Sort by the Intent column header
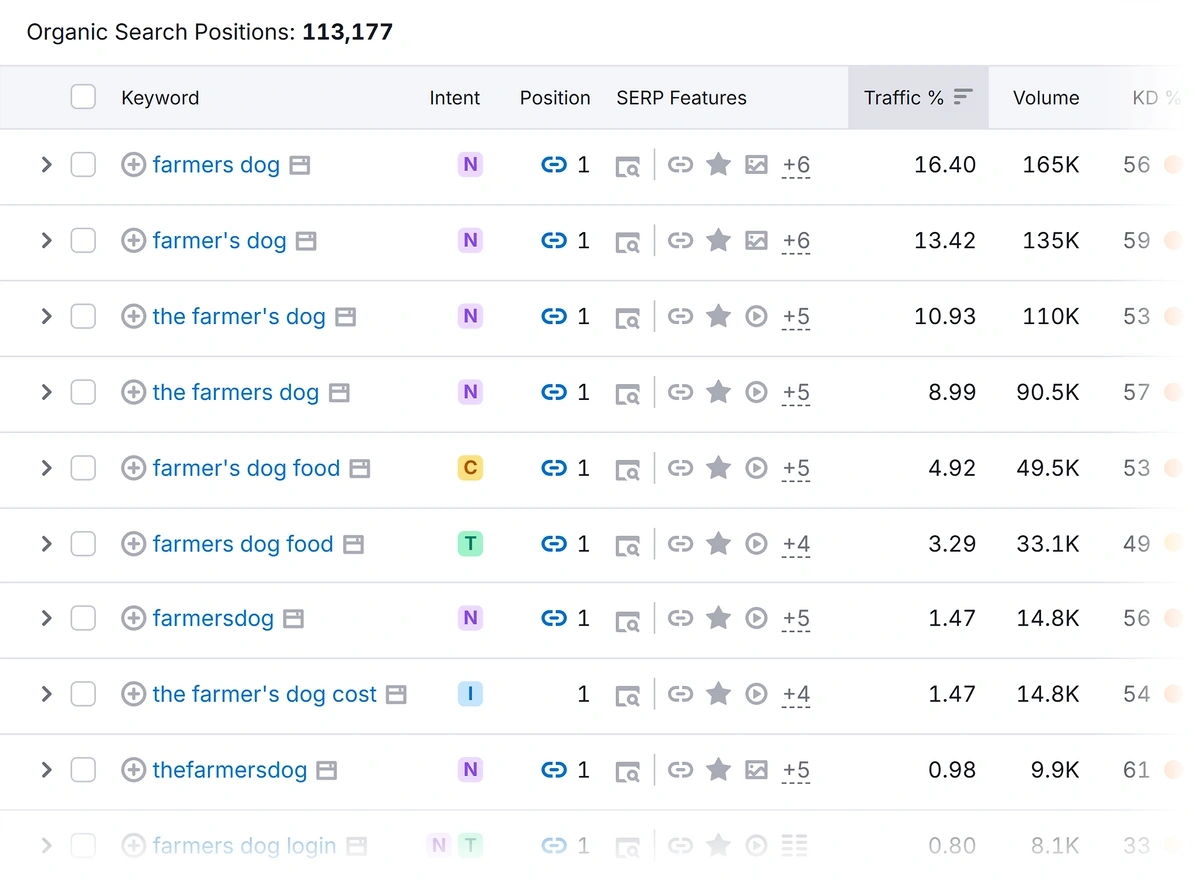 (455, 98)
